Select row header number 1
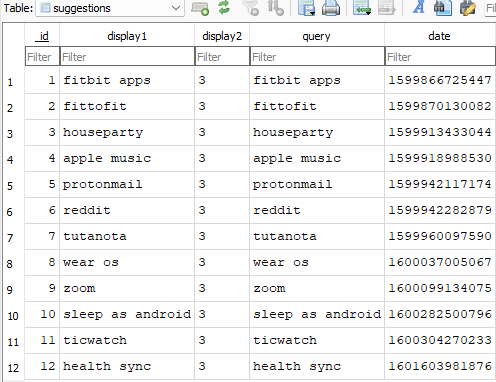The height and width of the screenshot is (382, 496). click(x=13, y=81)
